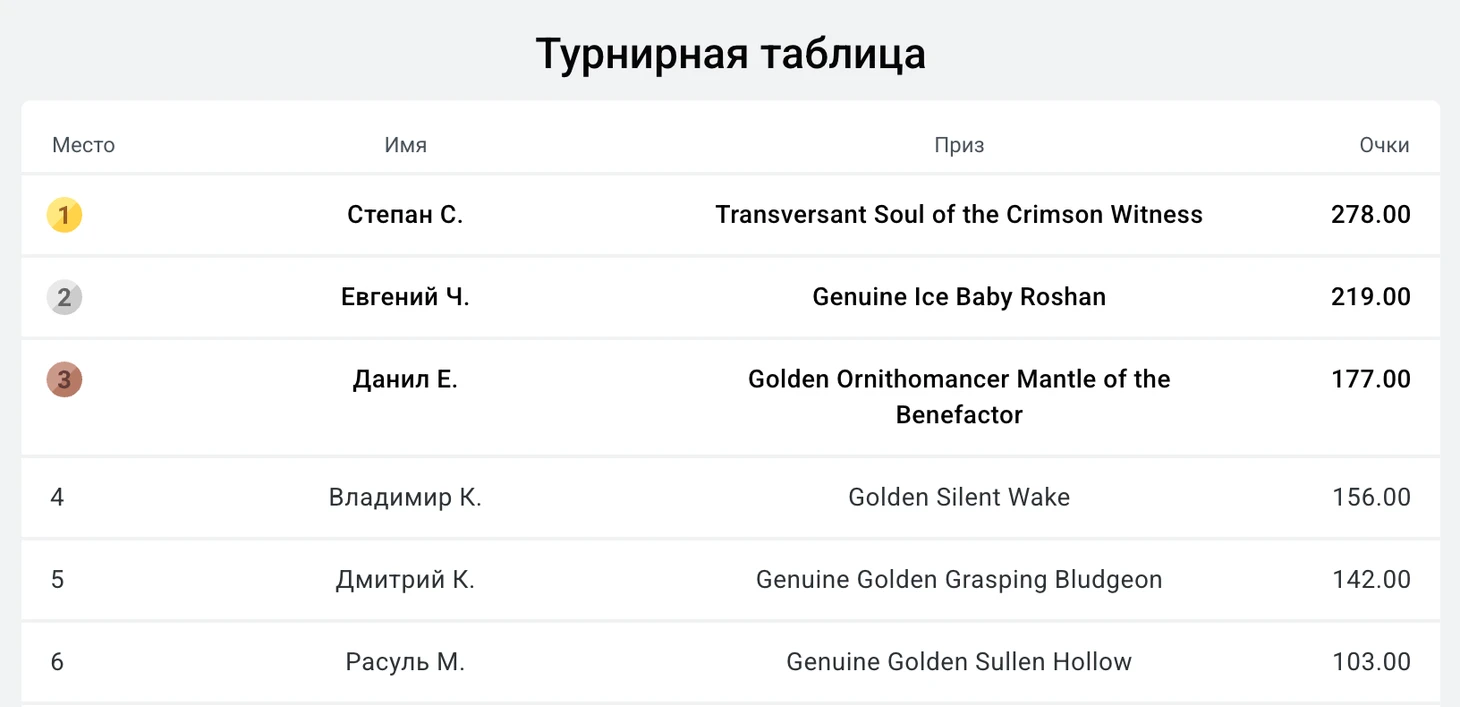This screenshot has height=707, width=1460.
Task: Open player Степан С. name
Action: pyautogui.click(x=405, y=215)
